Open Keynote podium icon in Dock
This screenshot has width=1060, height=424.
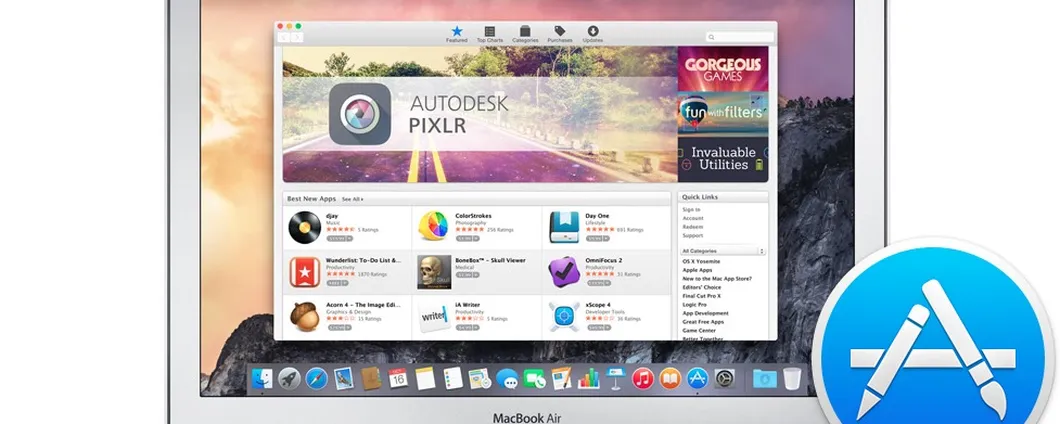click(x=615, y=378)
